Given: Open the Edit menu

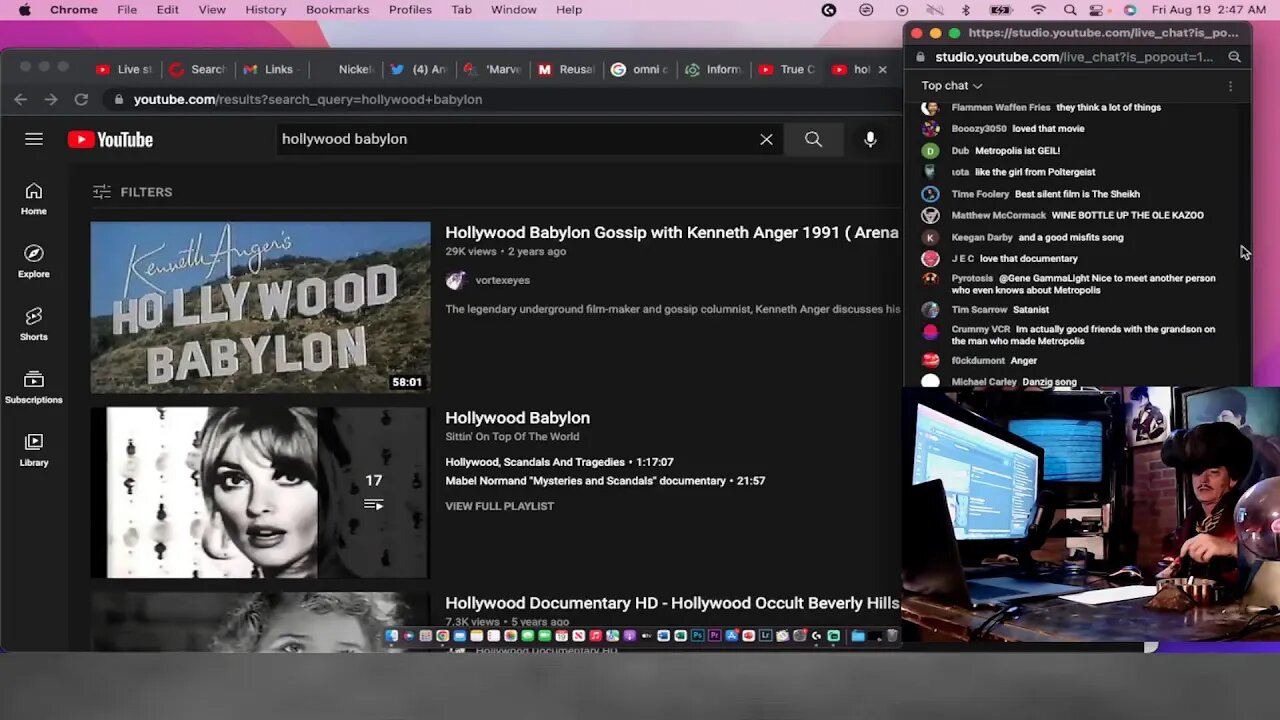Looking at the screenshot, I should pyautogui.click(x=167, y=10).
